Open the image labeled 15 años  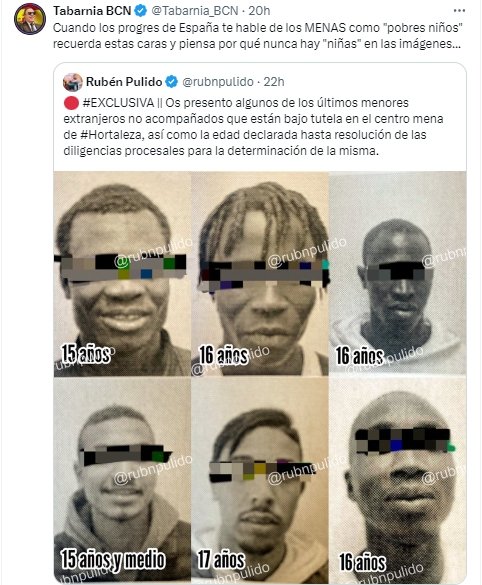coord(122,274)
